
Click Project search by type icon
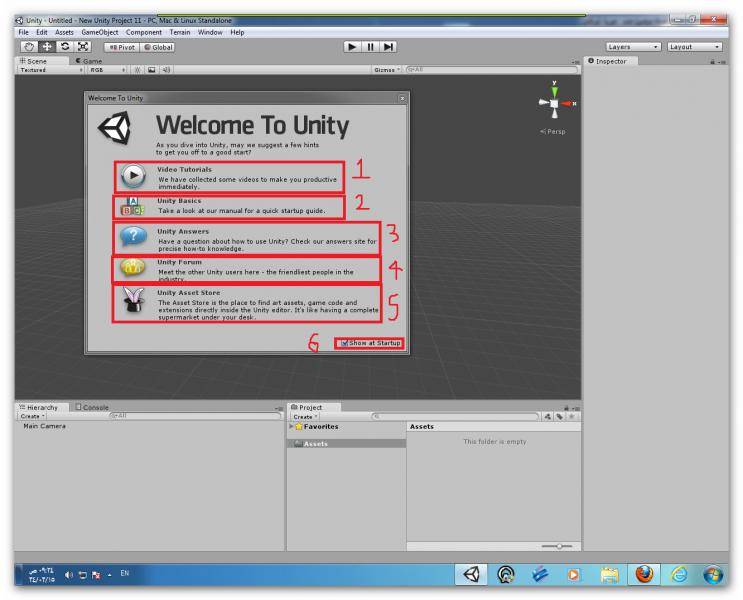click(x=548, y=417)
